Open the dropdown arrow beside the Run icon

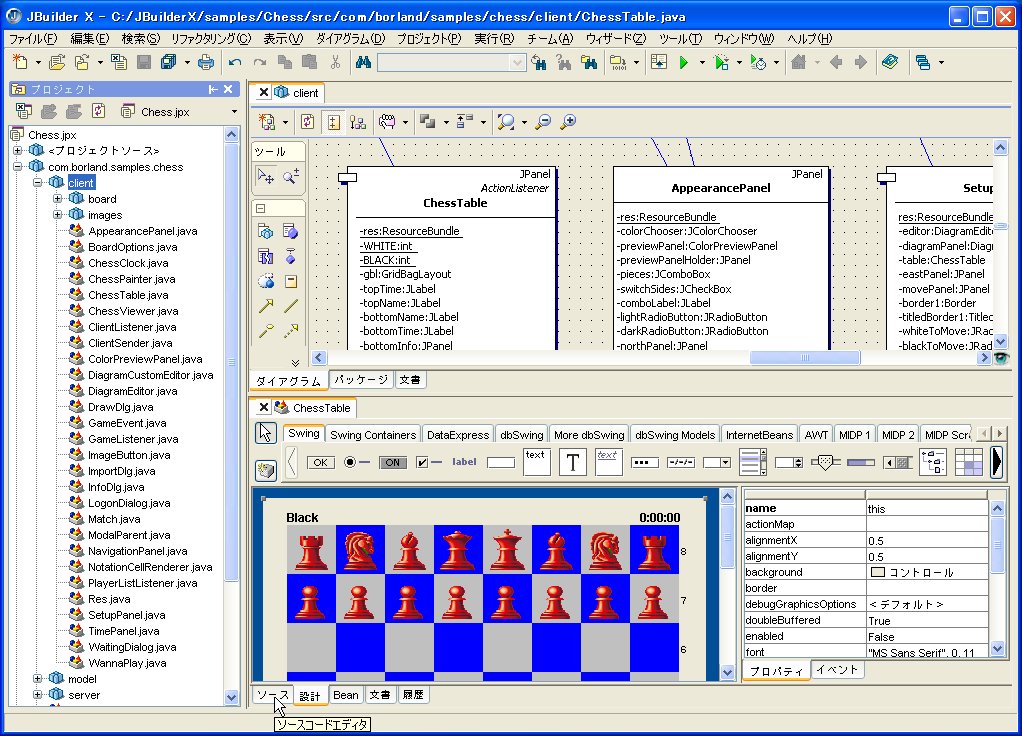[x=701, y=63]
